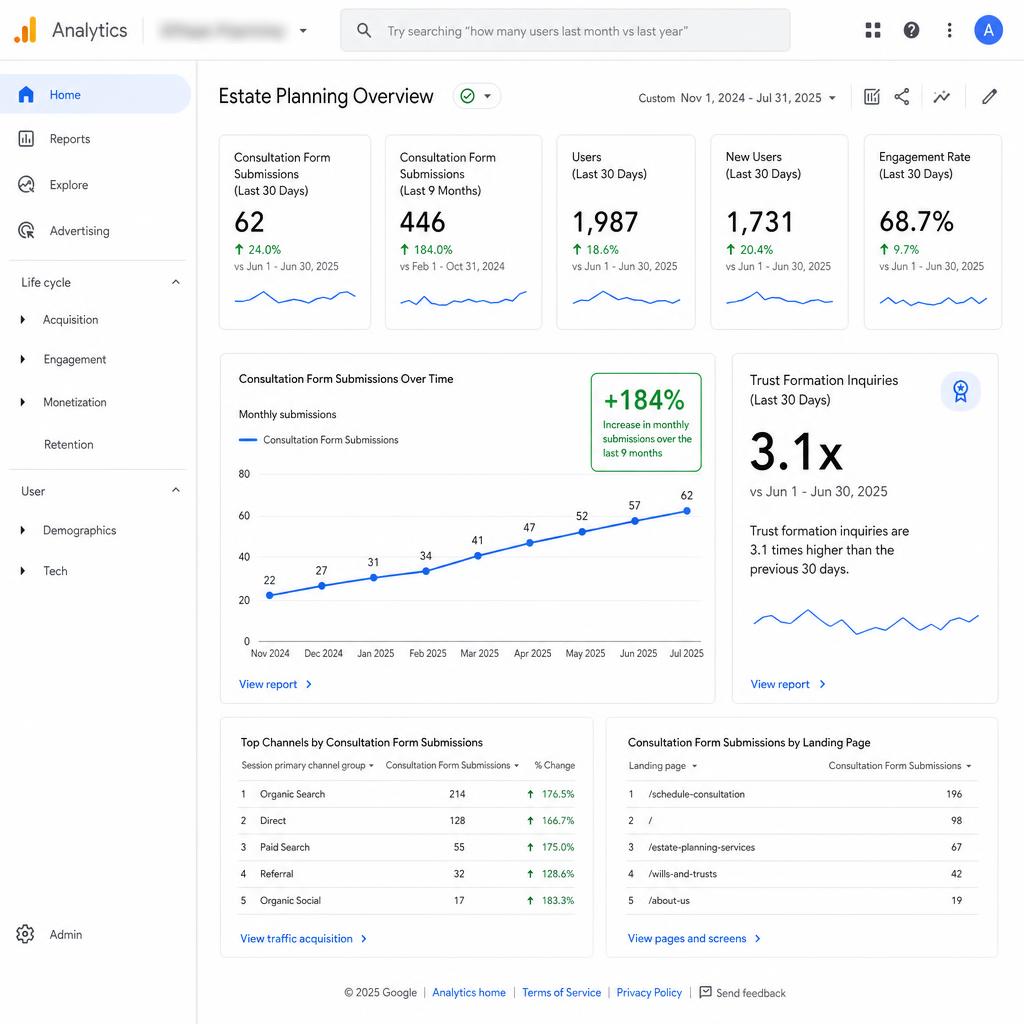Click Organic Social row

click(408, 900)
